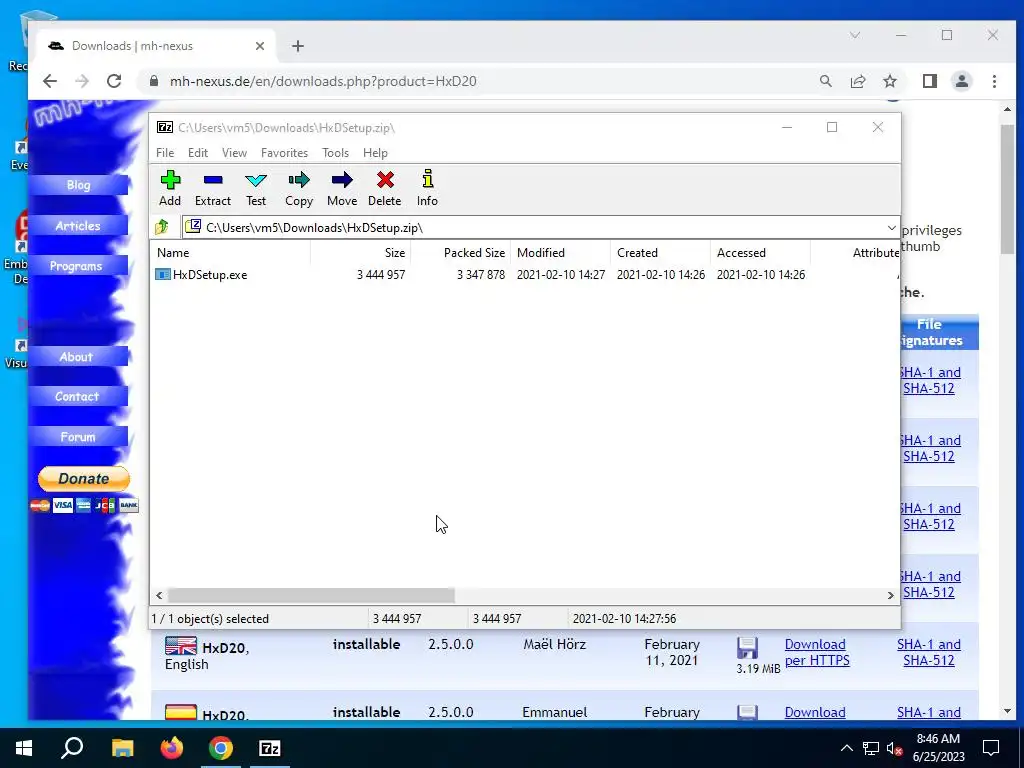Open SHA-1 and SHA-512 link for English HxD20
Screen dimensions: 1024x768
point(929,652)
